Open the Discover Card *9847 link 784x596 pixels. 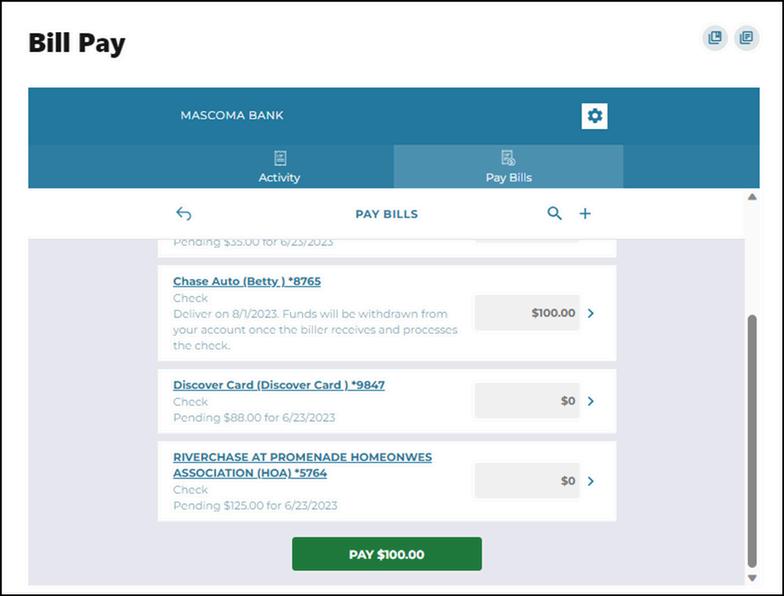(x=279, y=385)
